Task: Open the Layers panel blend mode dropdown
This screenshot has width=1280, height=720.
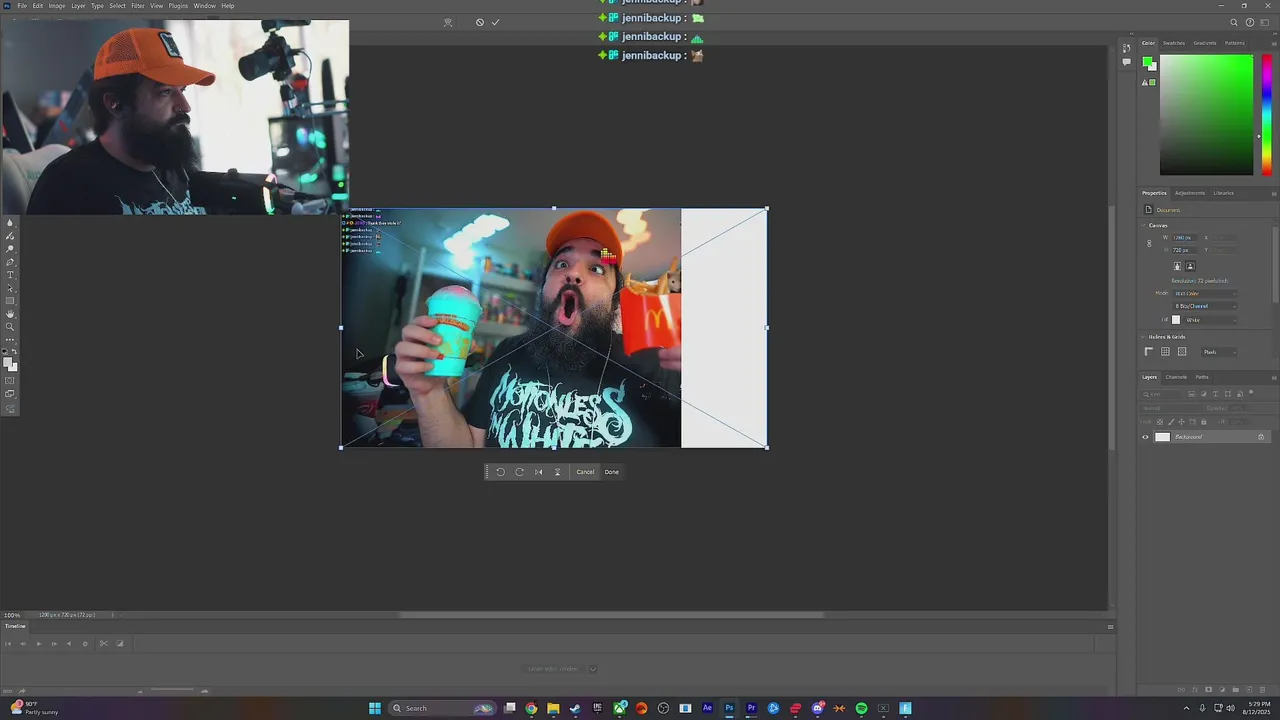Action: click(1171, 408)
